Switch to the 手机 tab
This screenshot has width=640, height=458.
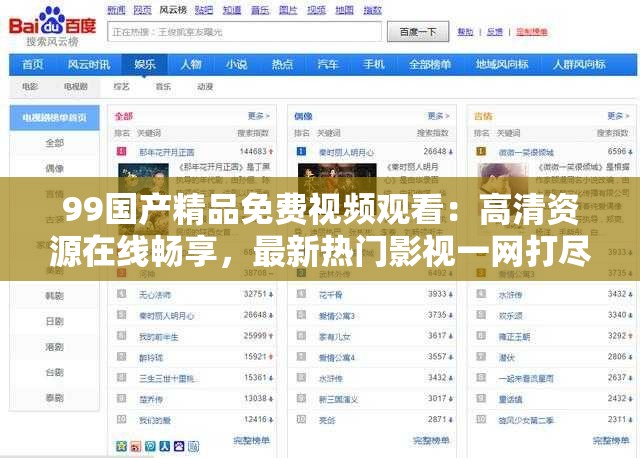[x=374, y=64]
